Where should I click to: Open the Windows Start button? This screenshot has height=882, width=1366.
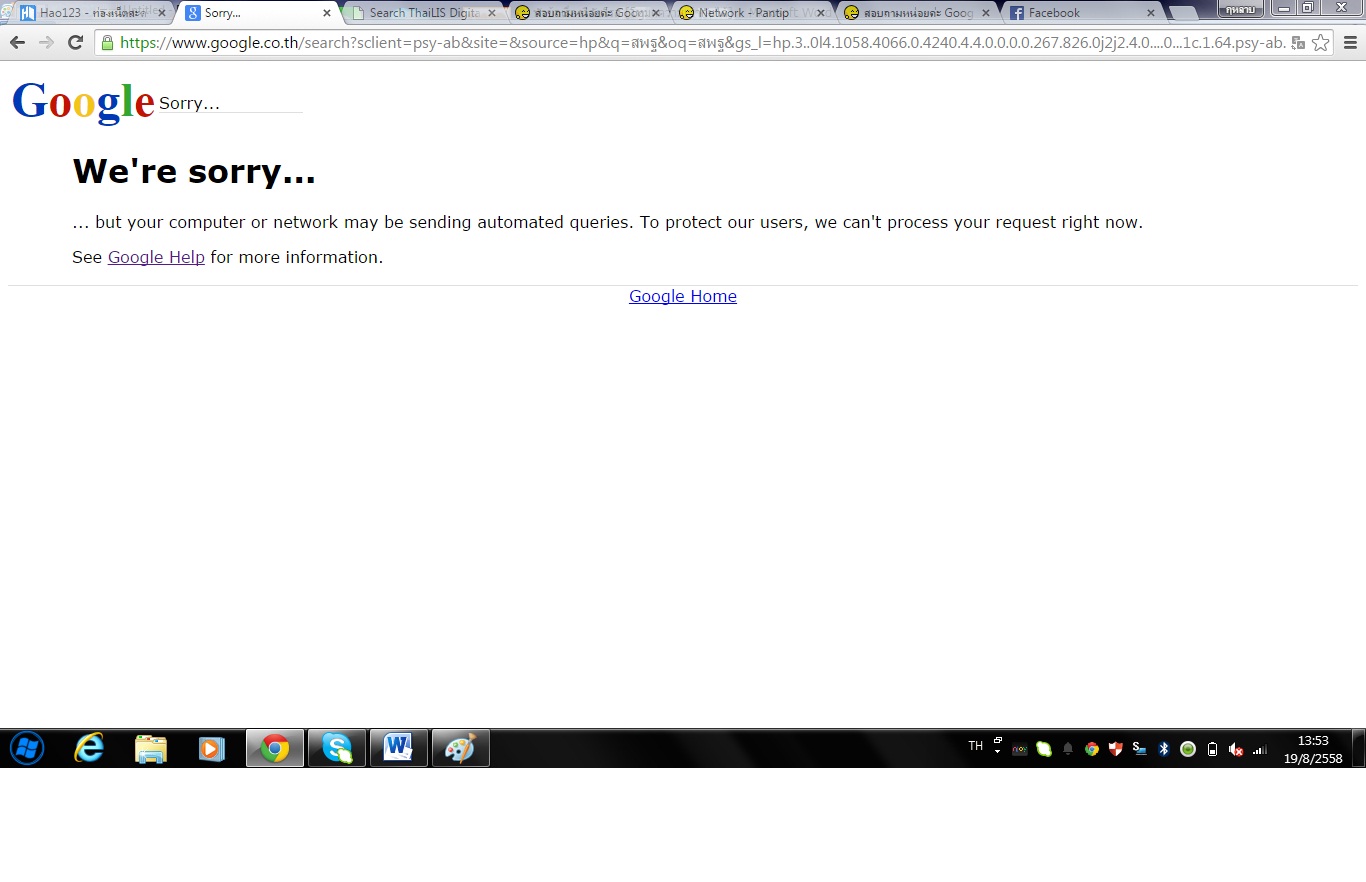tap(27, 748)
